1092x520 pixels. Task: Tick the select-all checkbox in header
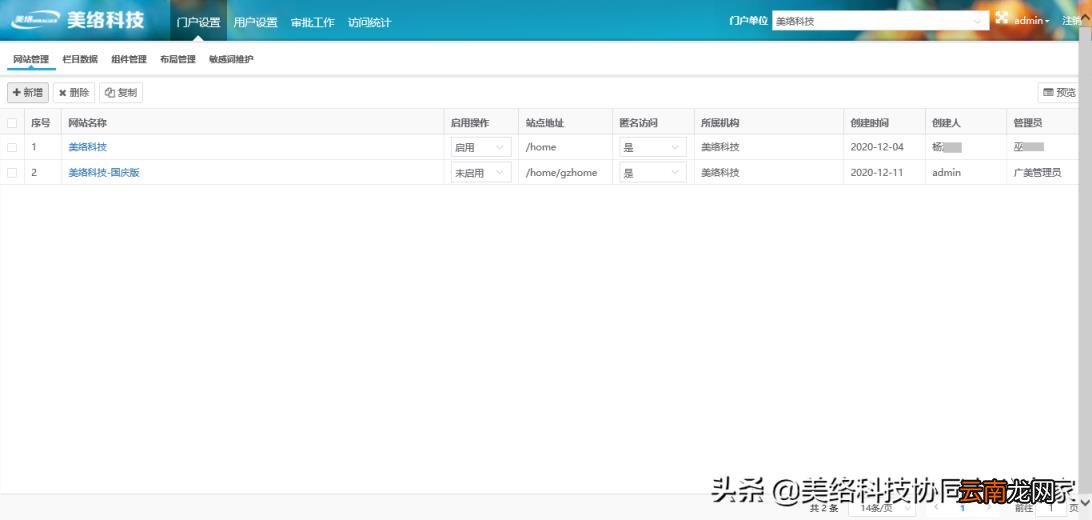pos(12,123)
